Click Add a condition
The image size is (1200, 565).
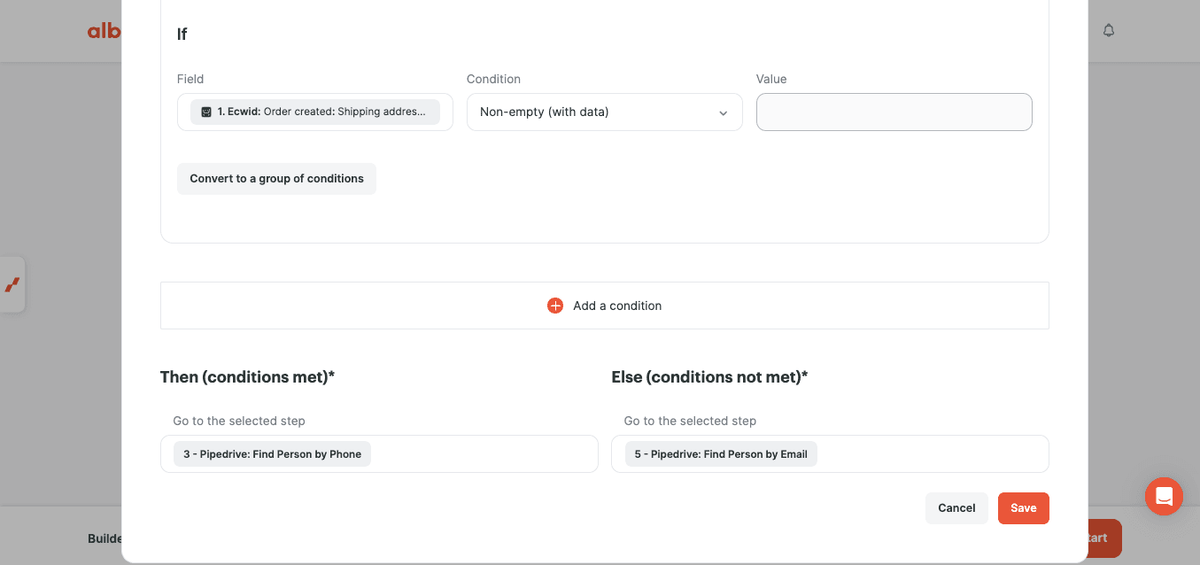[x=604, y=305]
